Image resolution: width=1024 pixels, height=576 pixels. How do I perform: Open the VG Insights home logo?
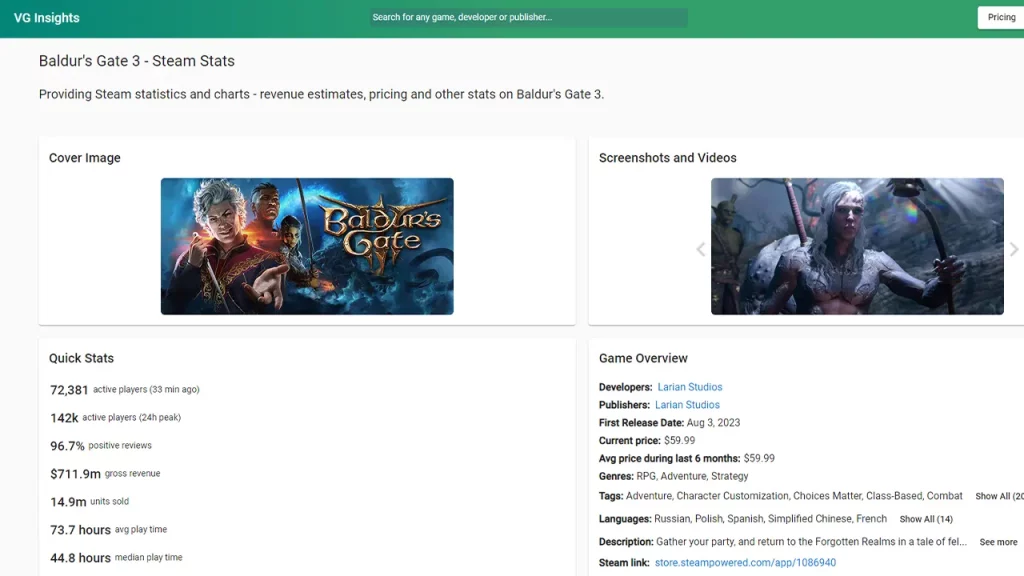pyautogui.click(x=46, y=18)
